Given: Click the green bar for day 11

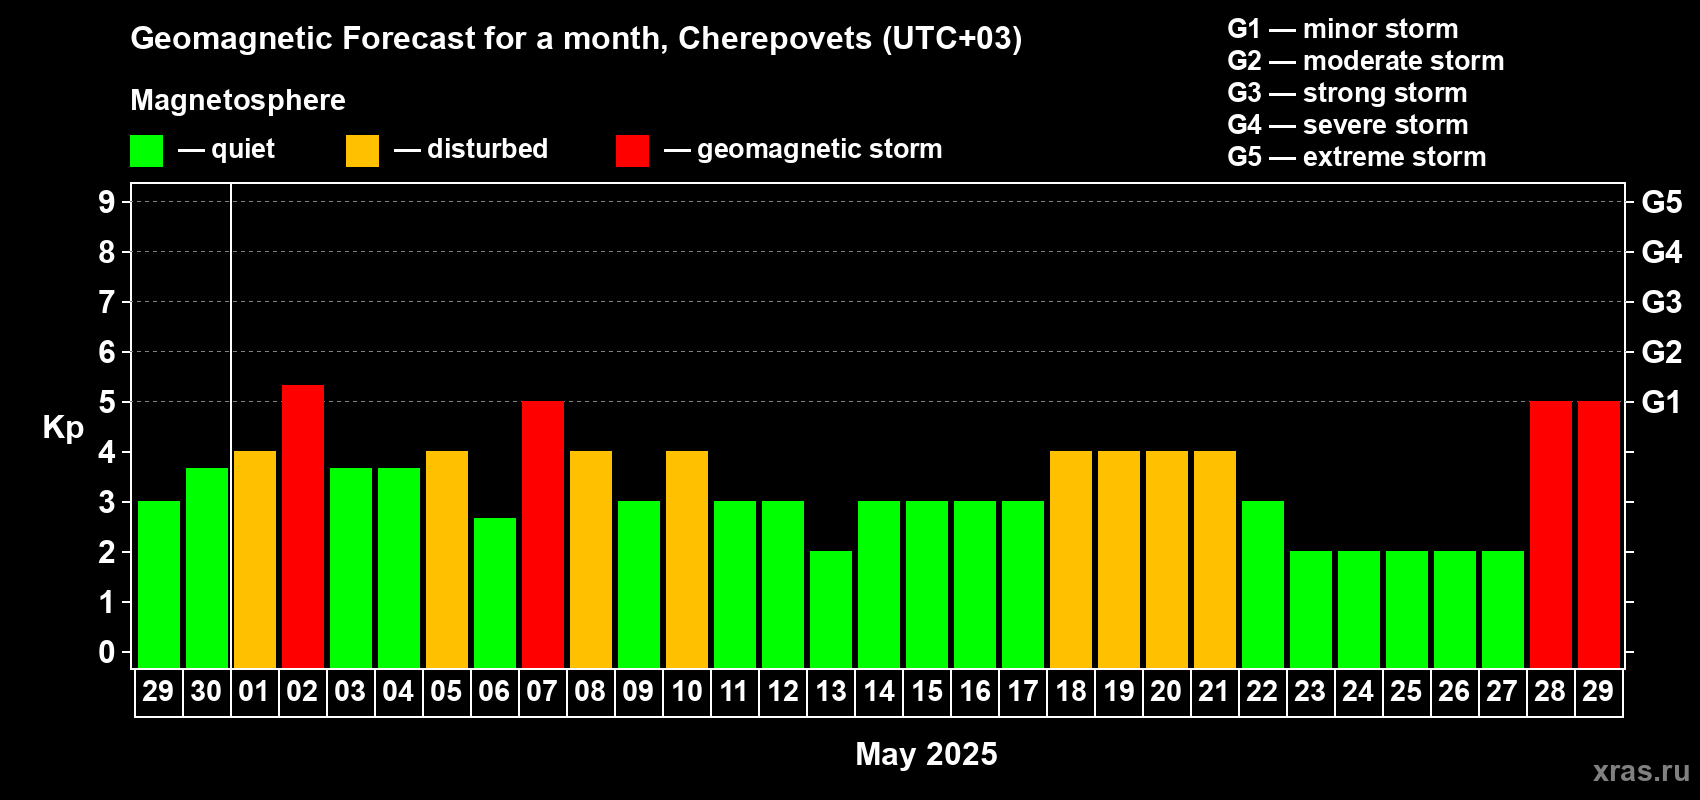Looking at the screenshot, I should click(735, 585).
